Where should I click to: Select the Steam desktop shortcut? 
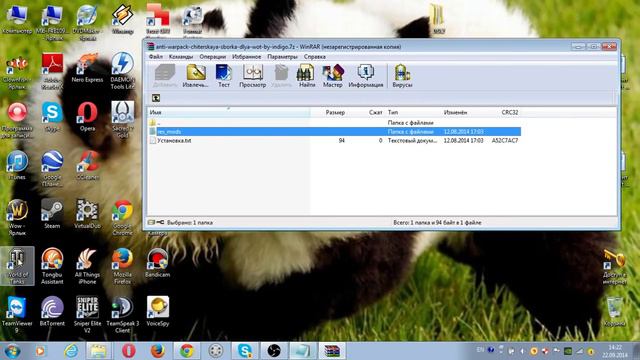tap(52, 214)
